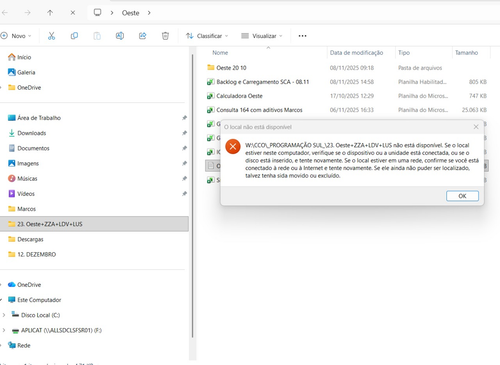Select the Marcos folder in the sidebar
The image size is (500, 365).
coord(22,209)
